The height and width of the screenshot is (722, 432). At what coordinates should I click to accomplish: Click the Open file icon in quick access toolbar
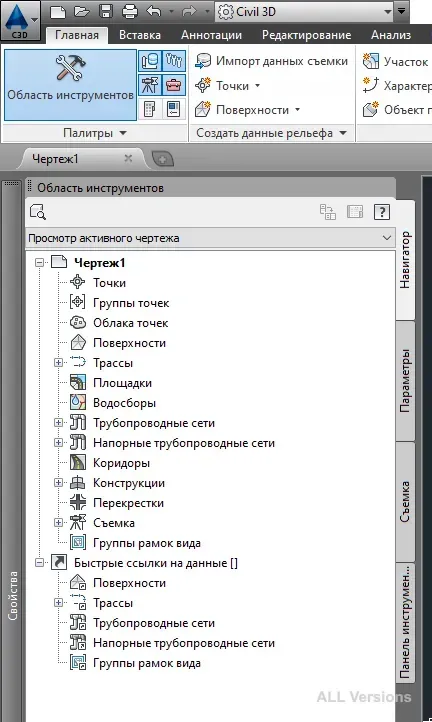[x=82, y=12]
